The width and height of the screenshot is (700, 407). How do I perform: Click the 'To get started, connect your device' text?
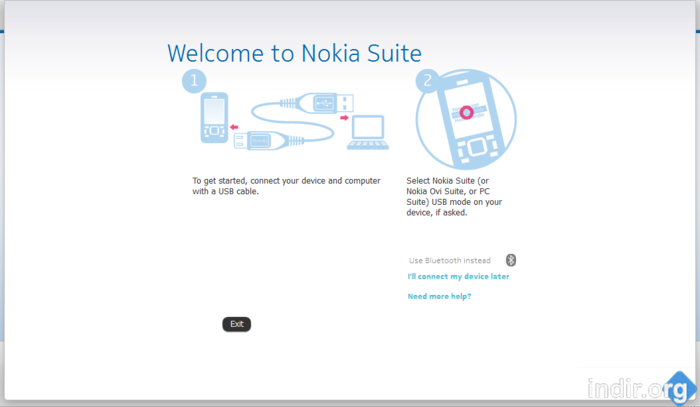click(286, 186)
